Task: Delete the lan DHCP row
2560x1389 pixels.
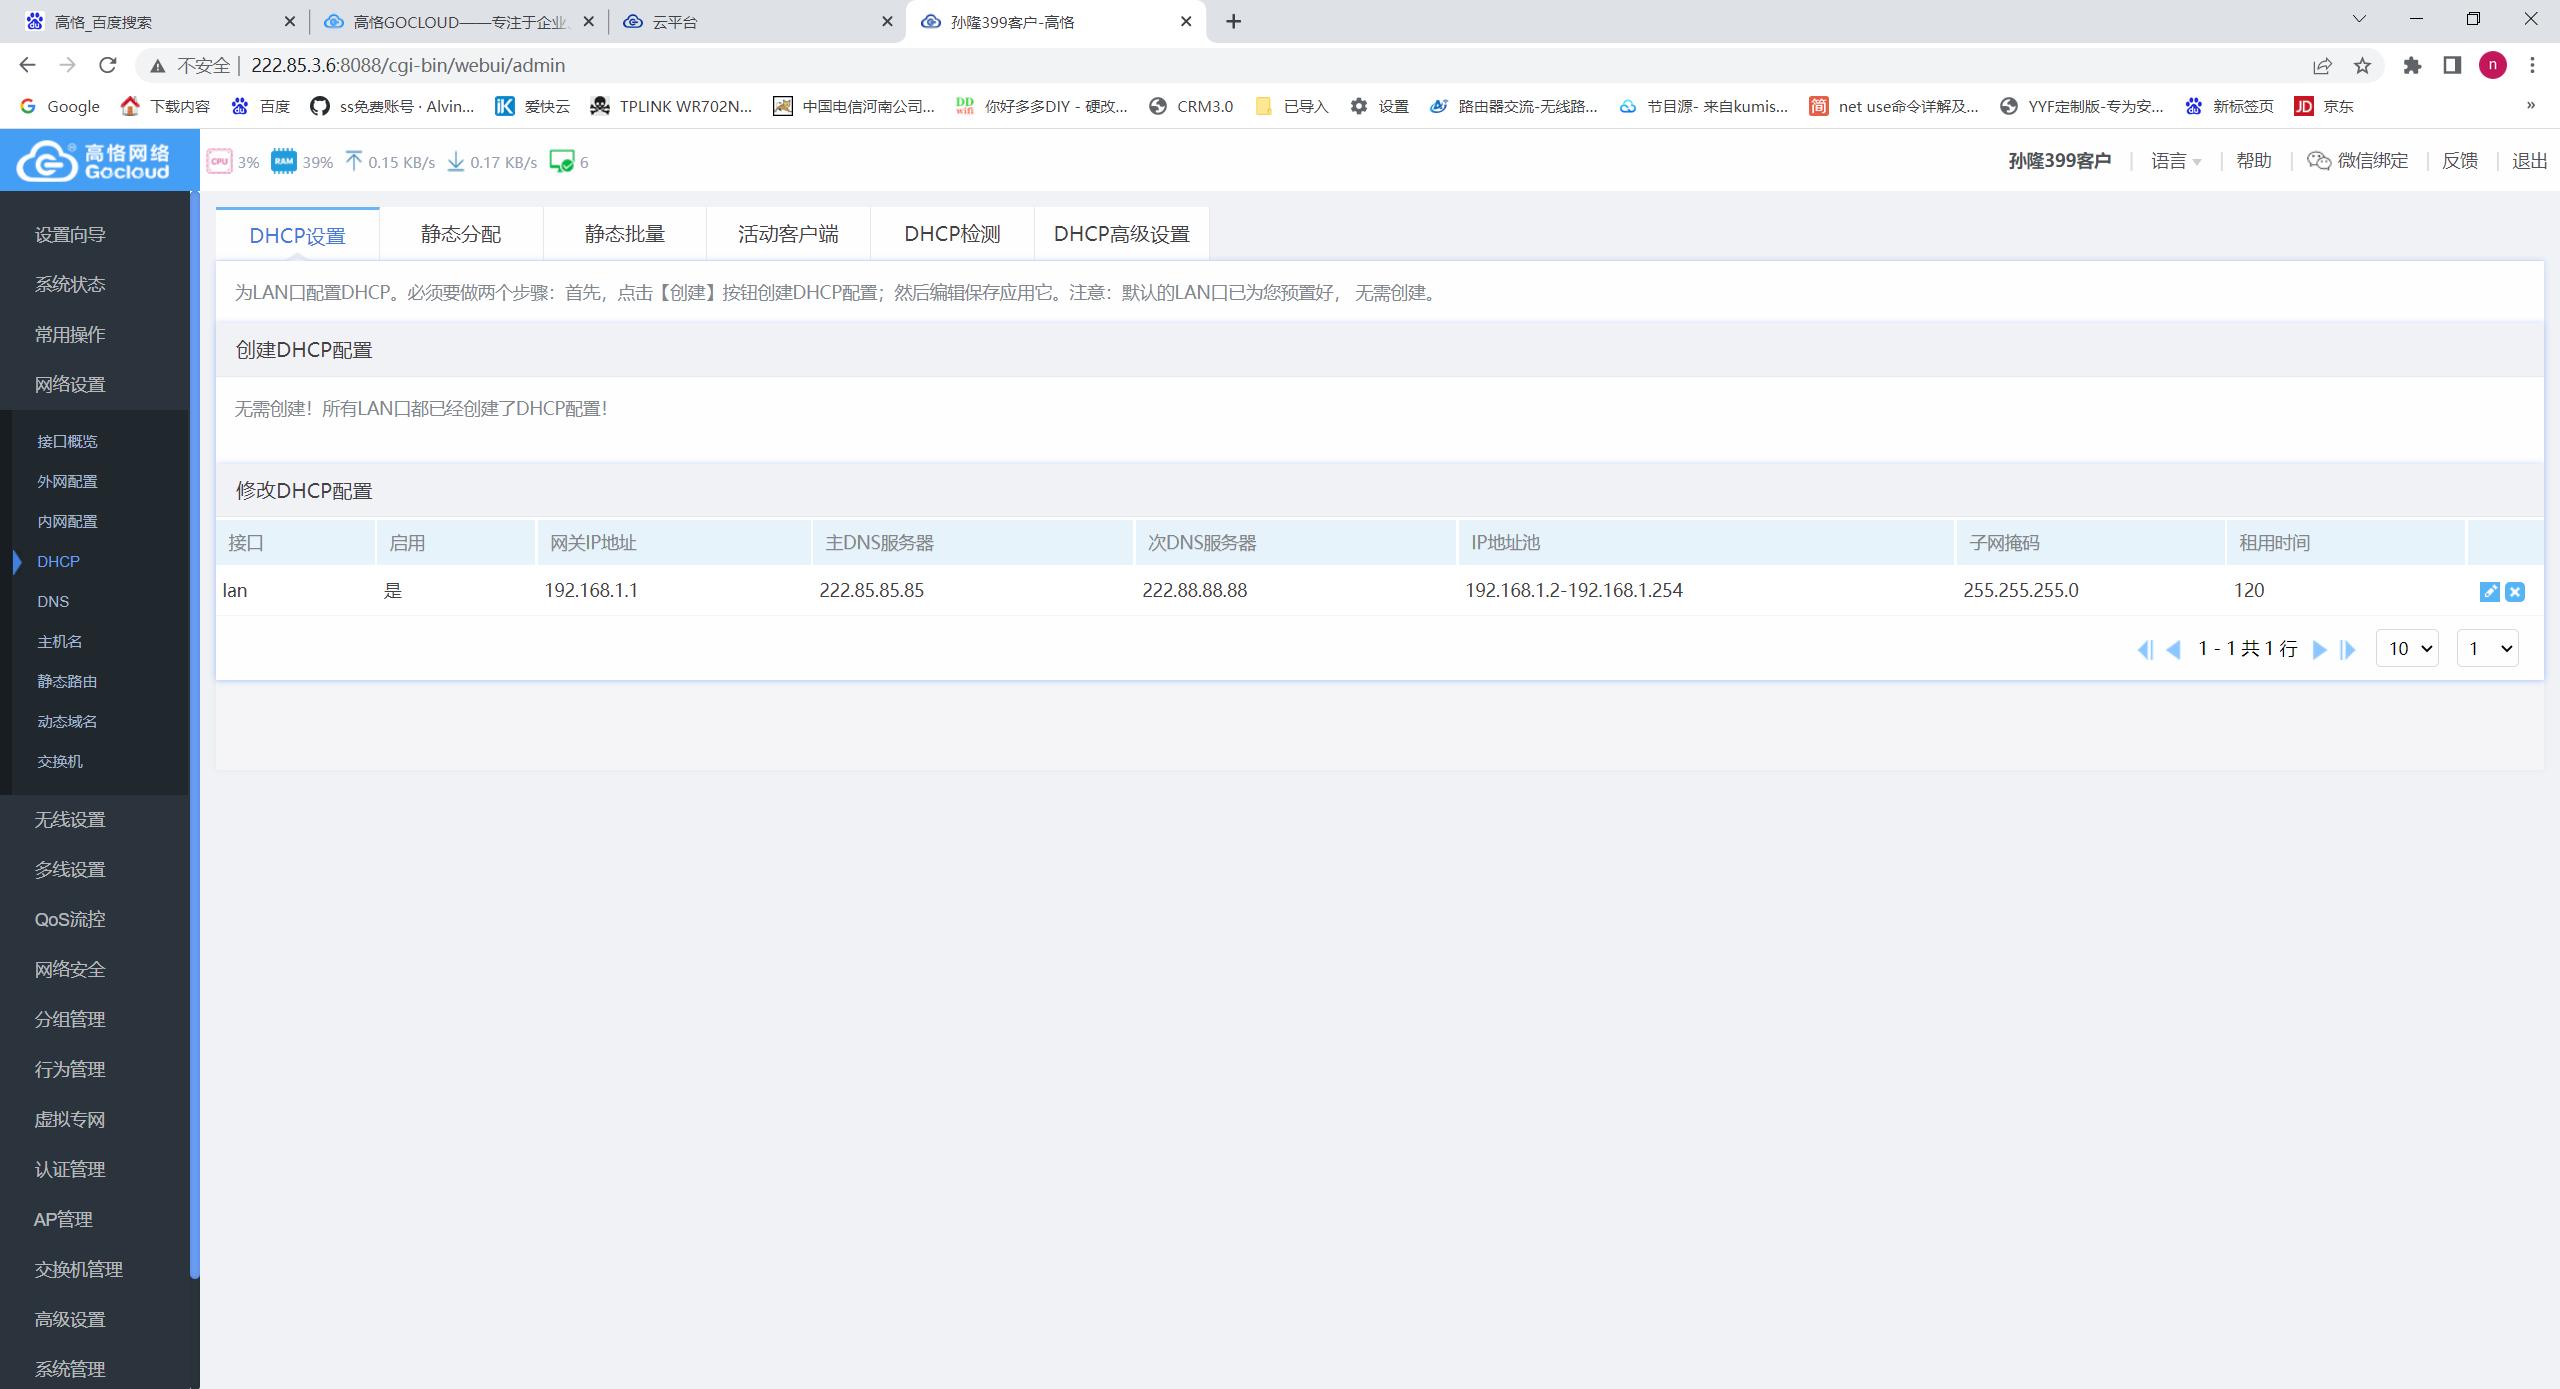Action: click(x=2515, y=592)
